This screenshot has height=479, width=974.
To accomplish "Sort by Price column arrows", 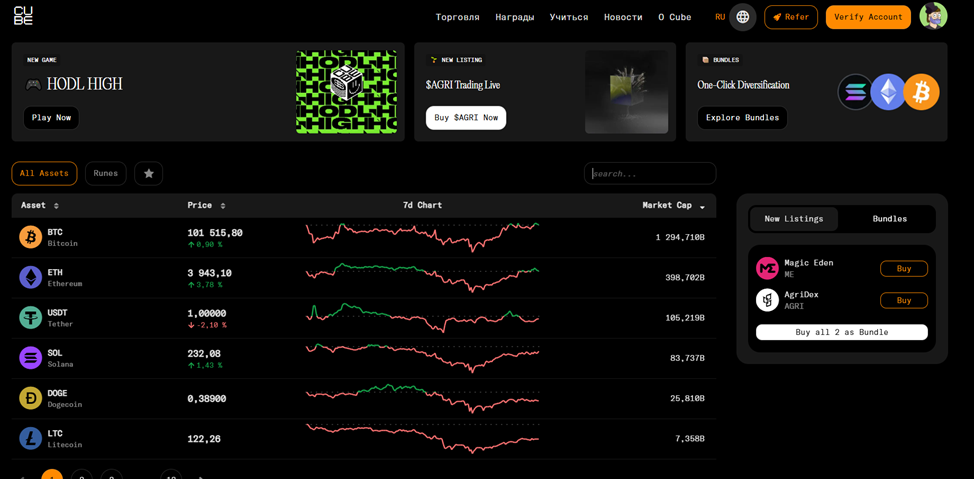I will pyautogui.click(x=222, y=206).
